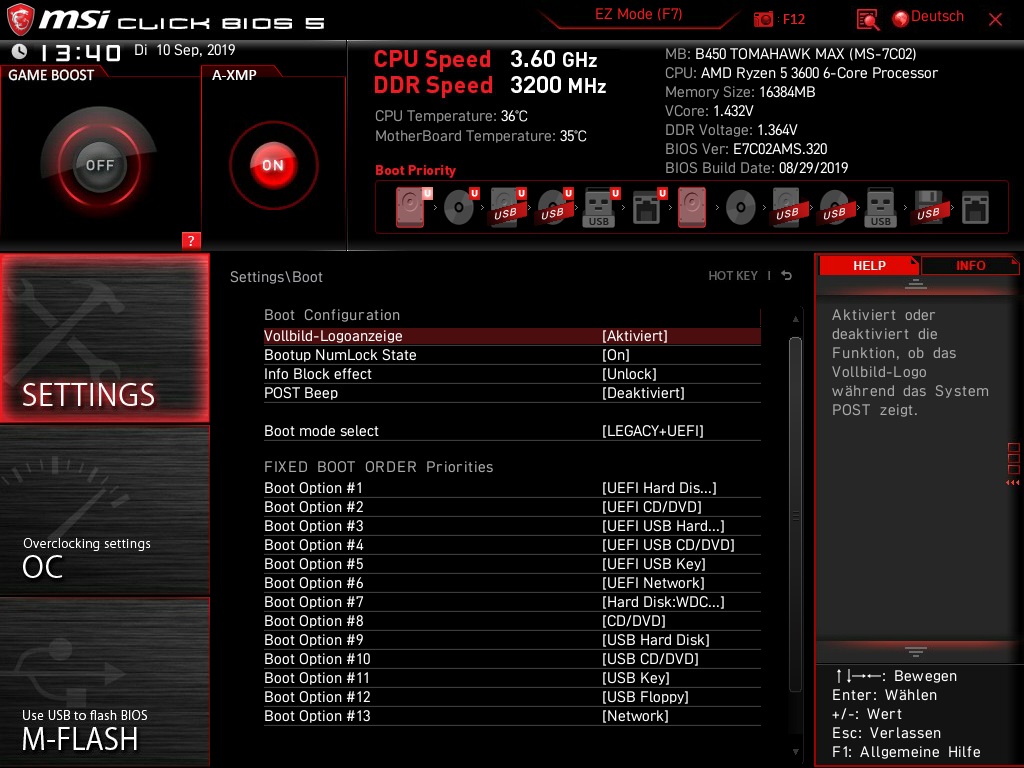Image resolution: width=1024 pixels, height=768 pixels.
Task: Change Vollbild-Logoanzeige value Aktiviert
Action: [x=634, y=336]
